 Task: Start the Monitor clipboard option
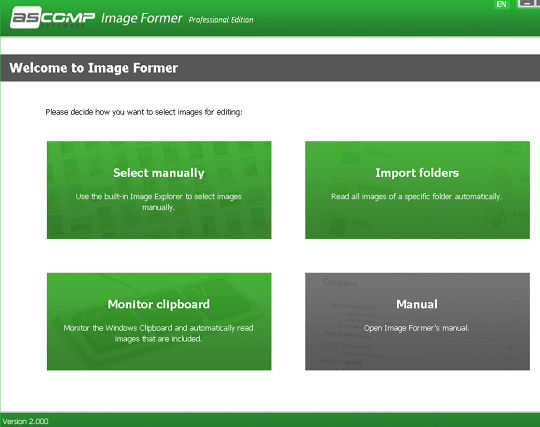click(159, 322)
